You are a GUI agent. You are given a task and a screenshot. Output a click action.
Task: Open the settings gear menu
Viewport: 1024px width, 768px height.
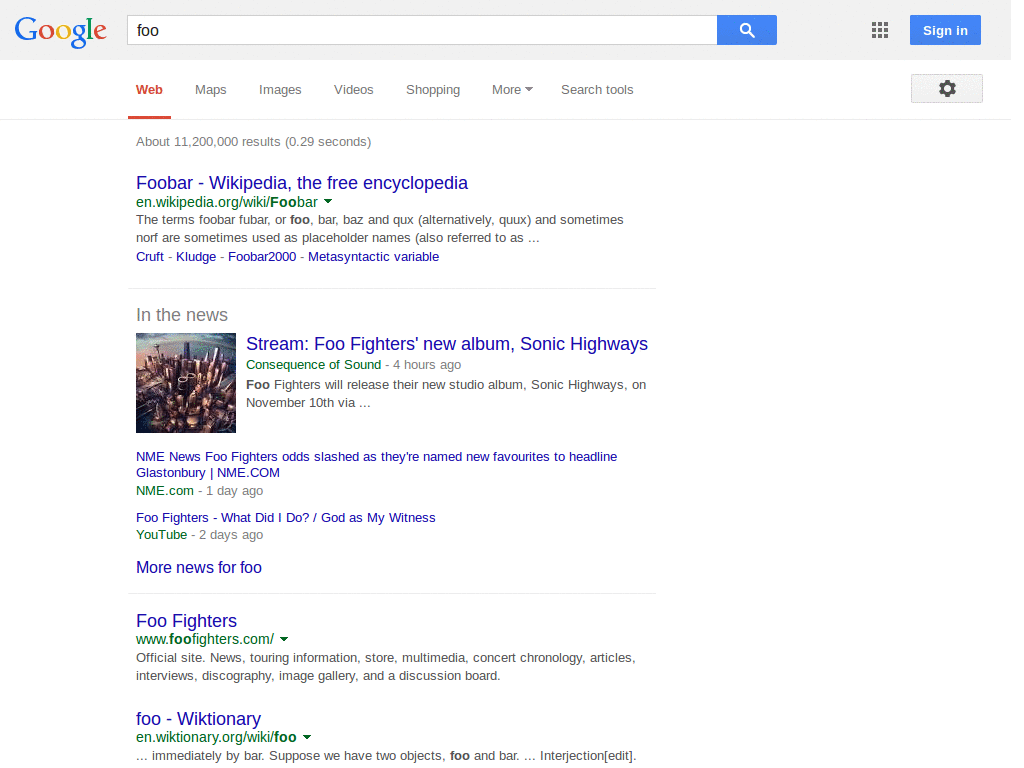tap(946, 89)
